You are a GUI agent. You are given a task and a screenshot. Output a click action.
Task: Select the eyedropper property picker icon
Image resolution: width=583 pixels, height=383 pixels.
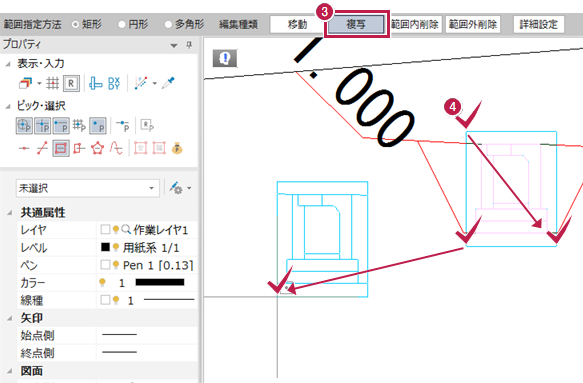pos(168,83)
